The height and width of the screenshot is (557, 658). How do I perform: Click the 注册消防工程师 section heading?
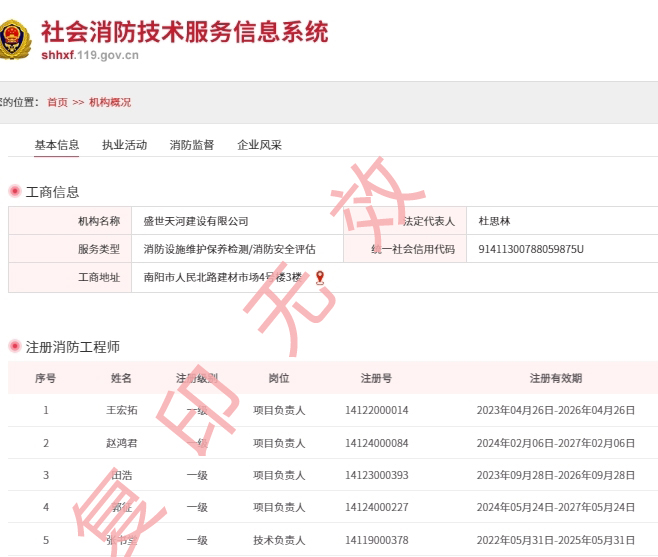pos(73,347)
